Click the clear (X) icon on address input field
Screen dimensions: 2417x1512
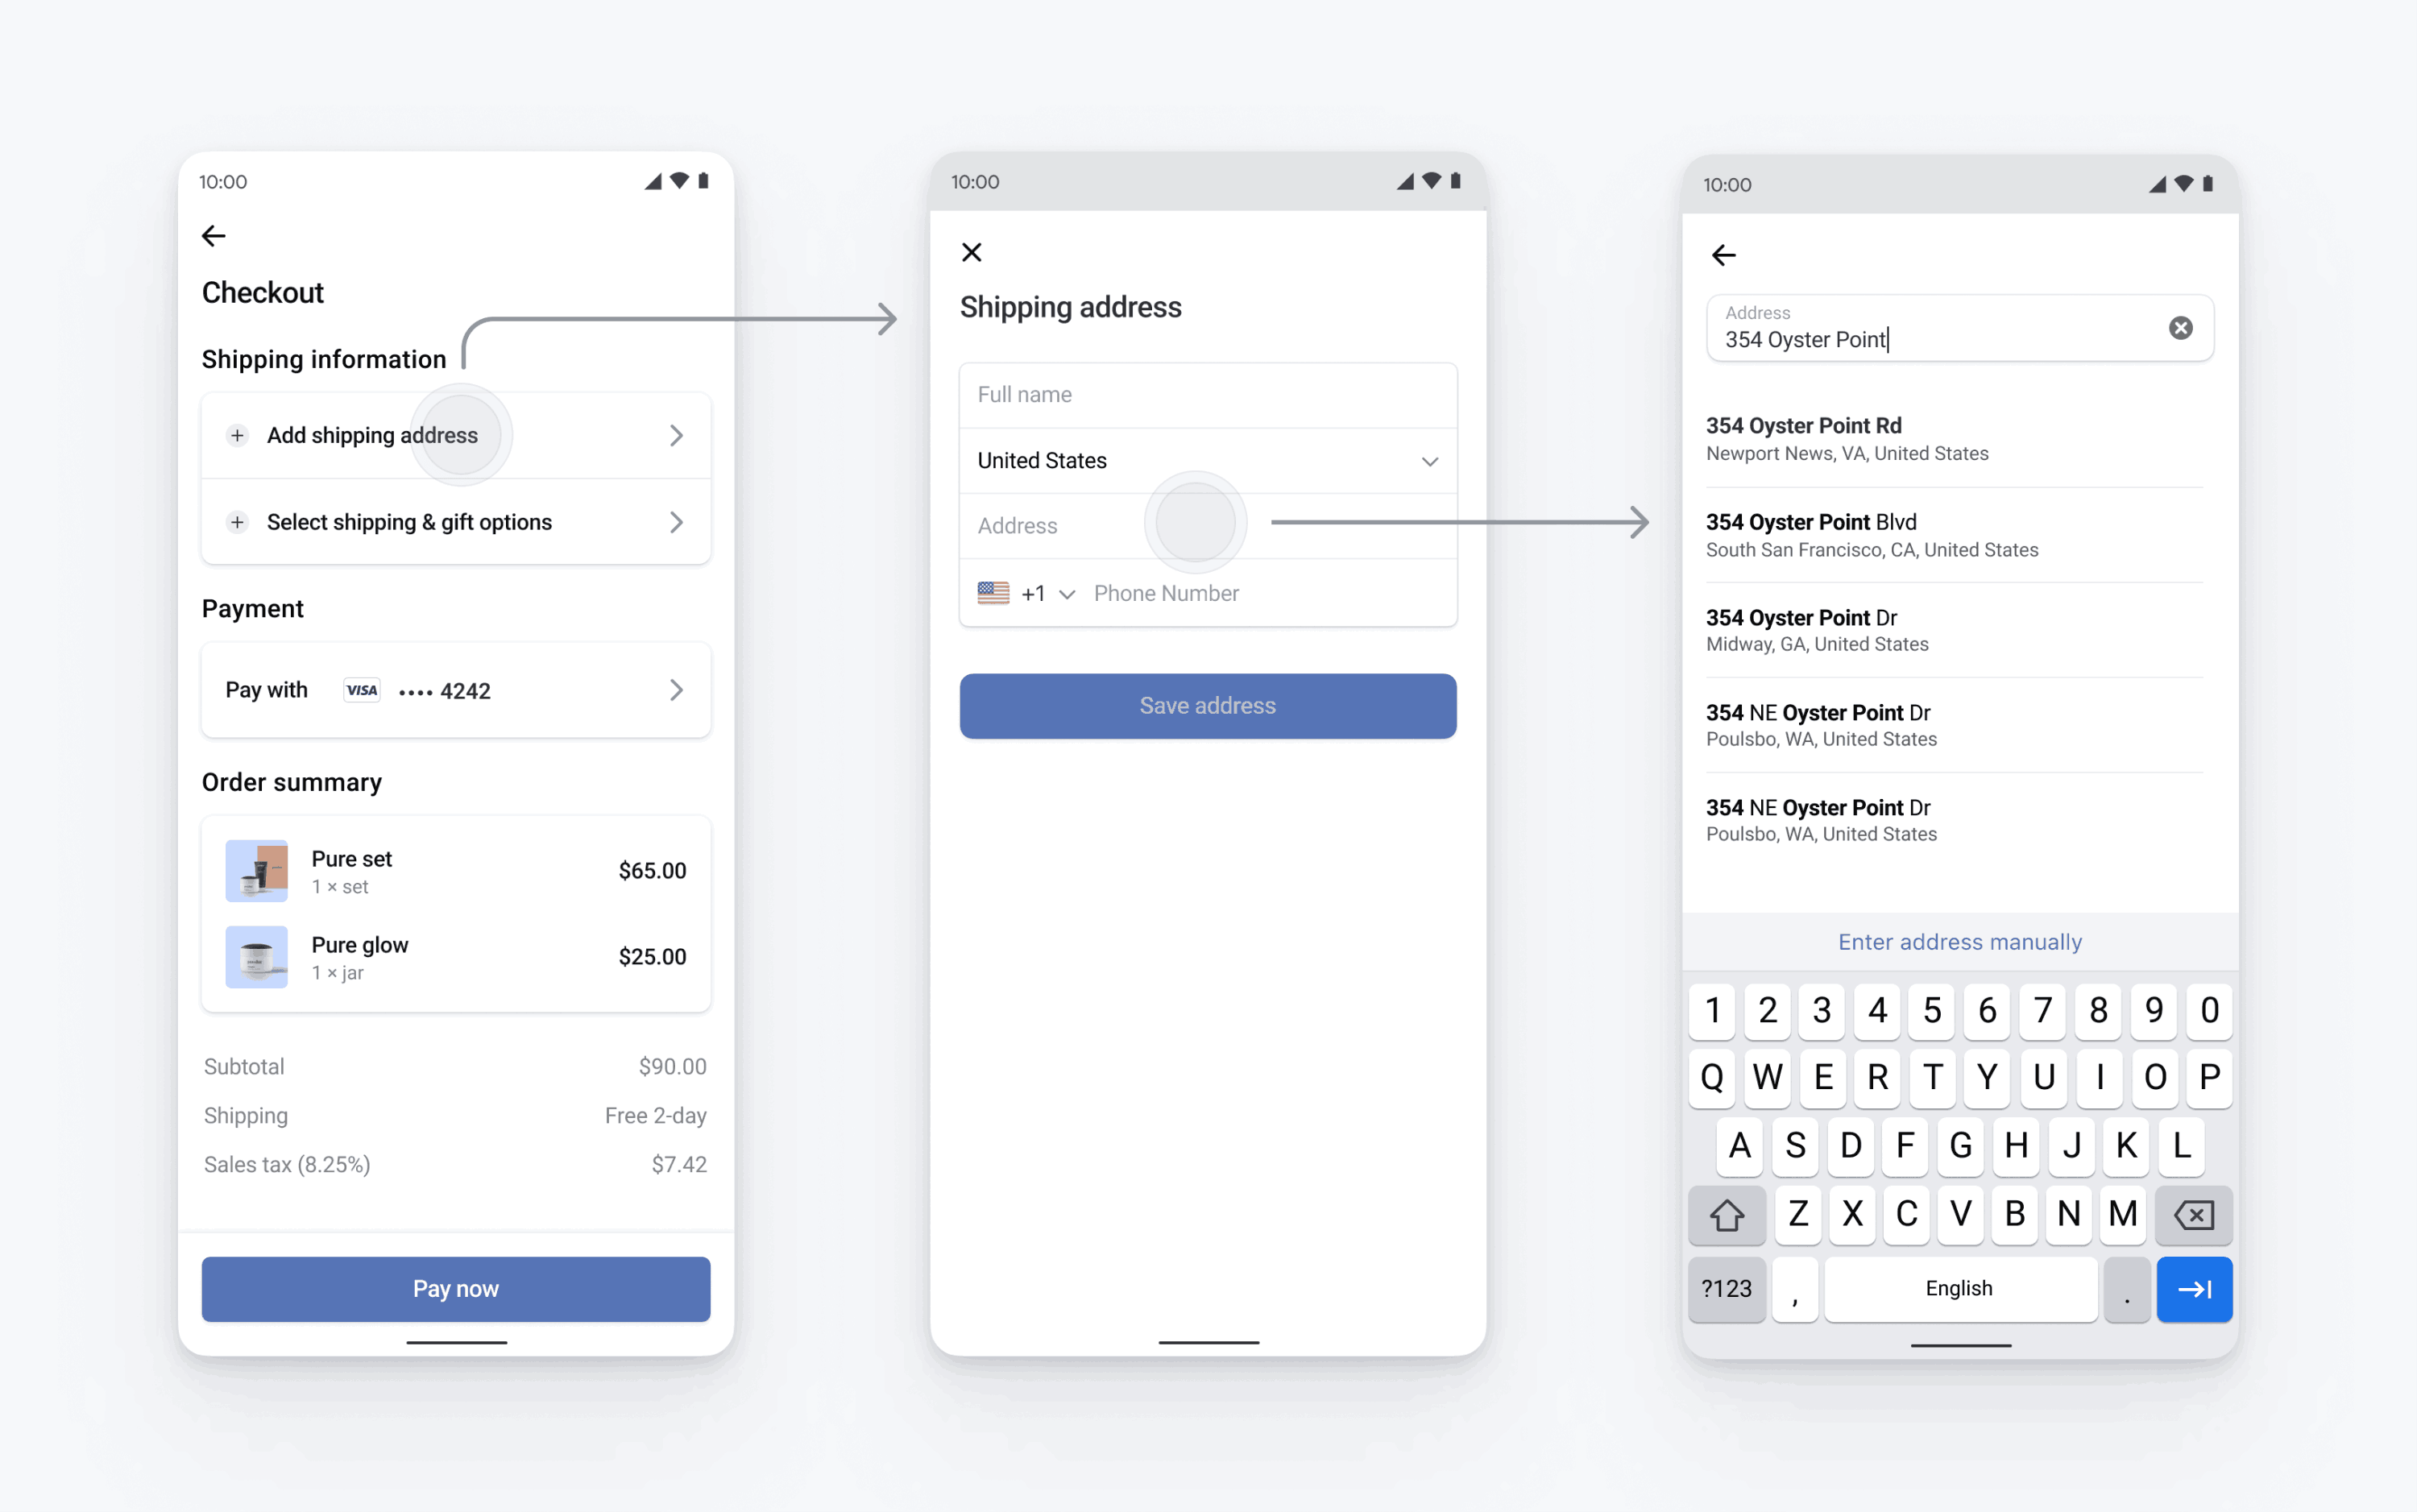(x=2180, y=328)
